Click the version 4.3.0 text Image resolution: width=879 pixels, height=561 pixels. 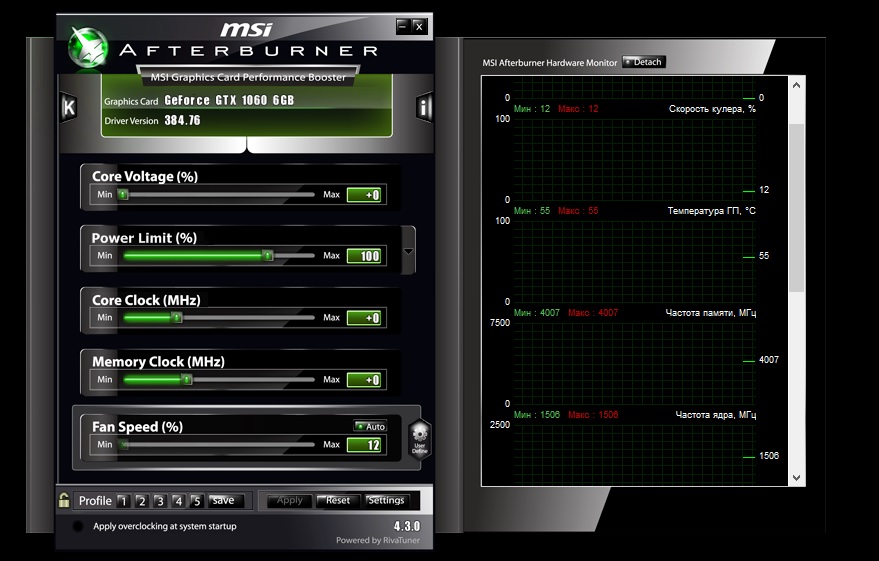click(406, 526)
